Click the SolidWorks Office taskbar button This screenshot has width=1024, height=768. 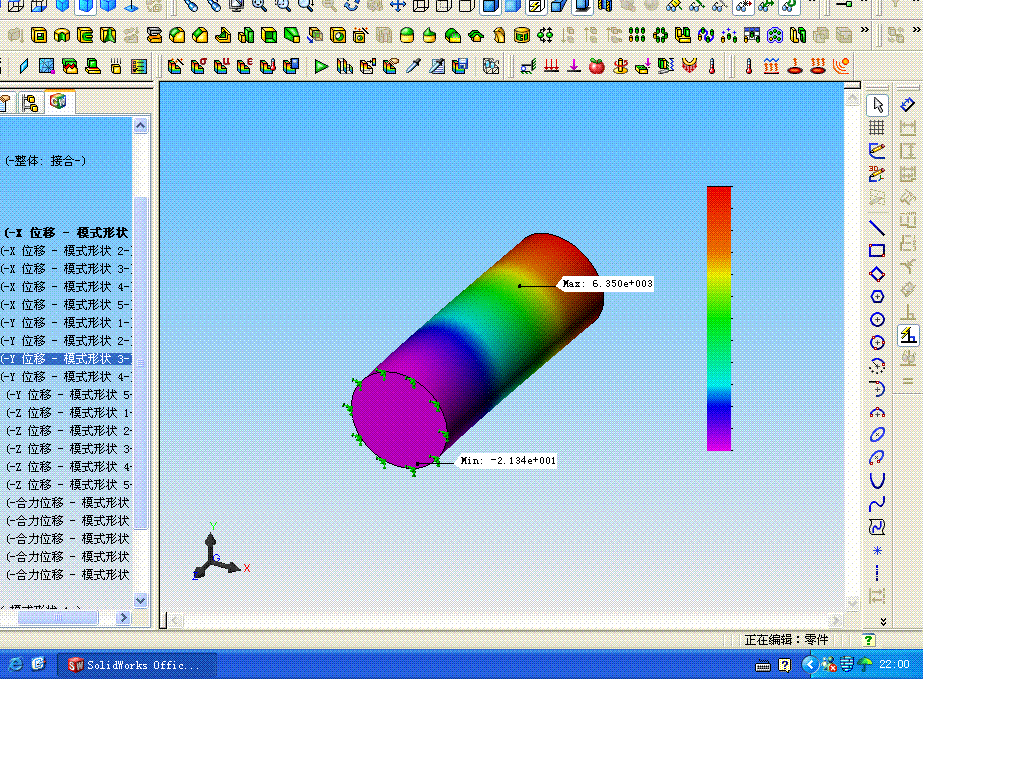coord(136,665)
